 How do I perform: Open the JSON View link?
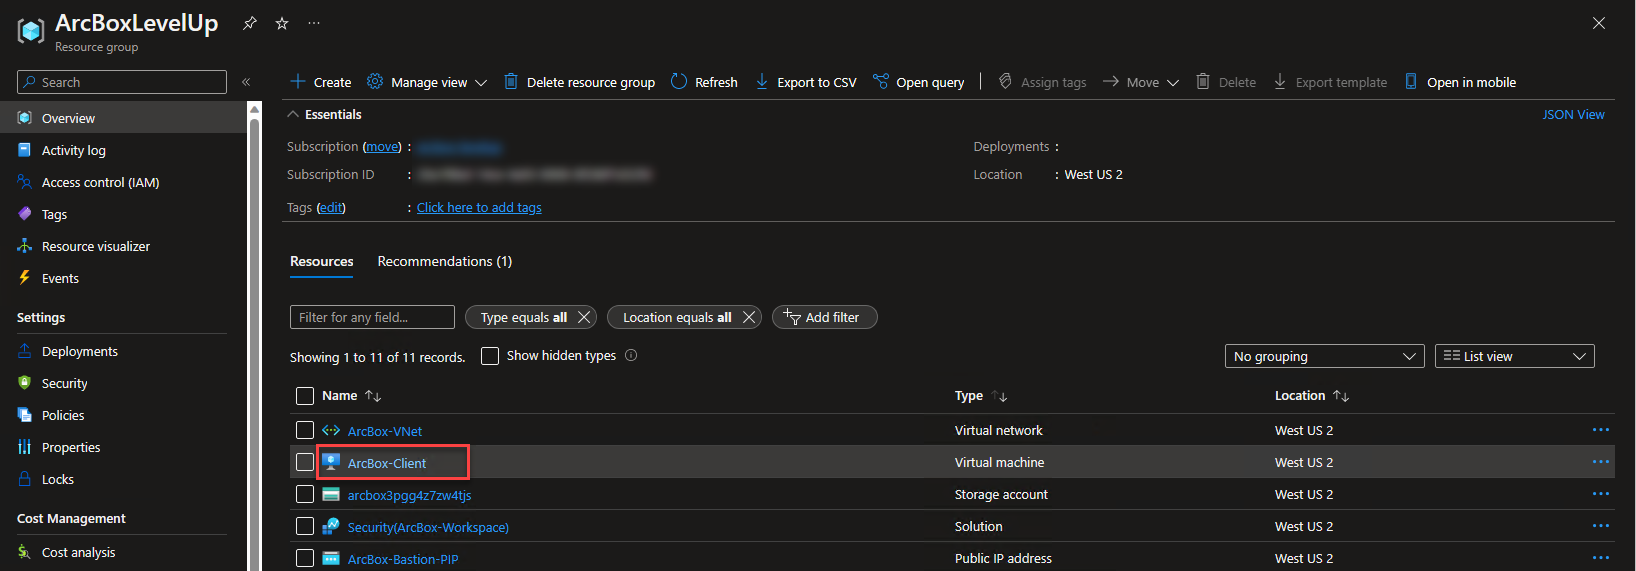[1573, 114]
